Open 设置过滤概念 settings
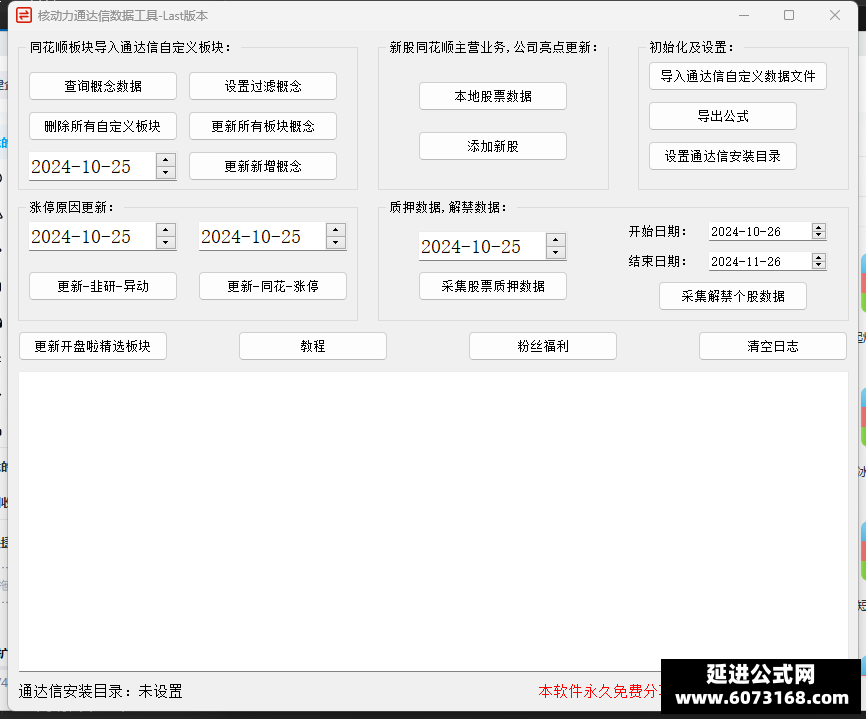 pos(263,86)
